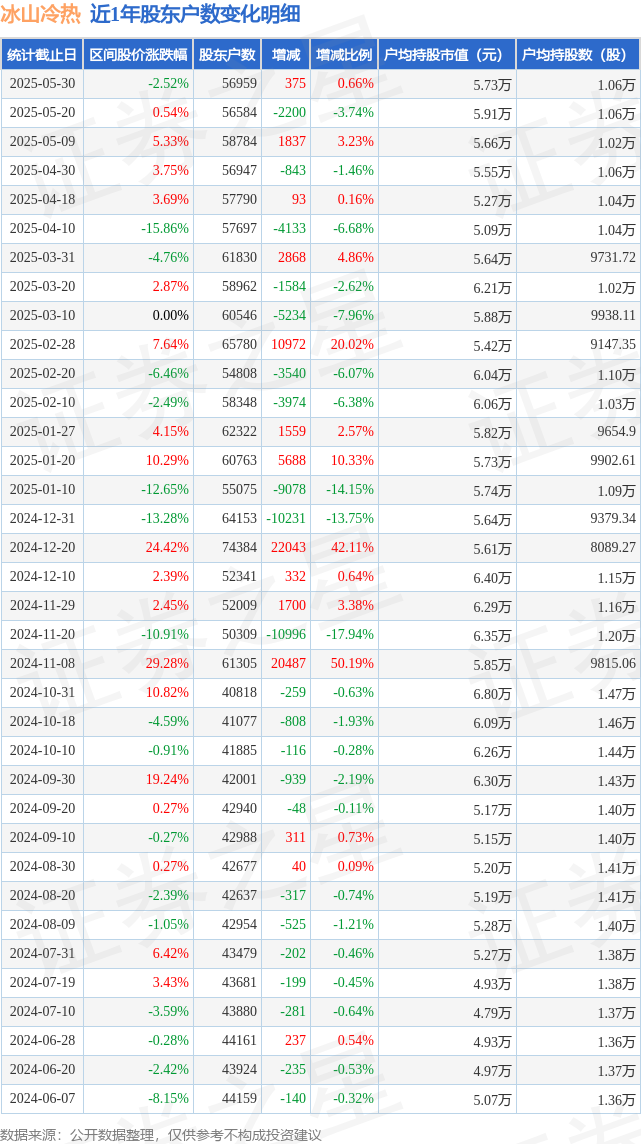Click the 数据来源 footer disclaimer text
Image resolution: width=641 pixels, height=1144 pixels.
(x=161, y=1135)
